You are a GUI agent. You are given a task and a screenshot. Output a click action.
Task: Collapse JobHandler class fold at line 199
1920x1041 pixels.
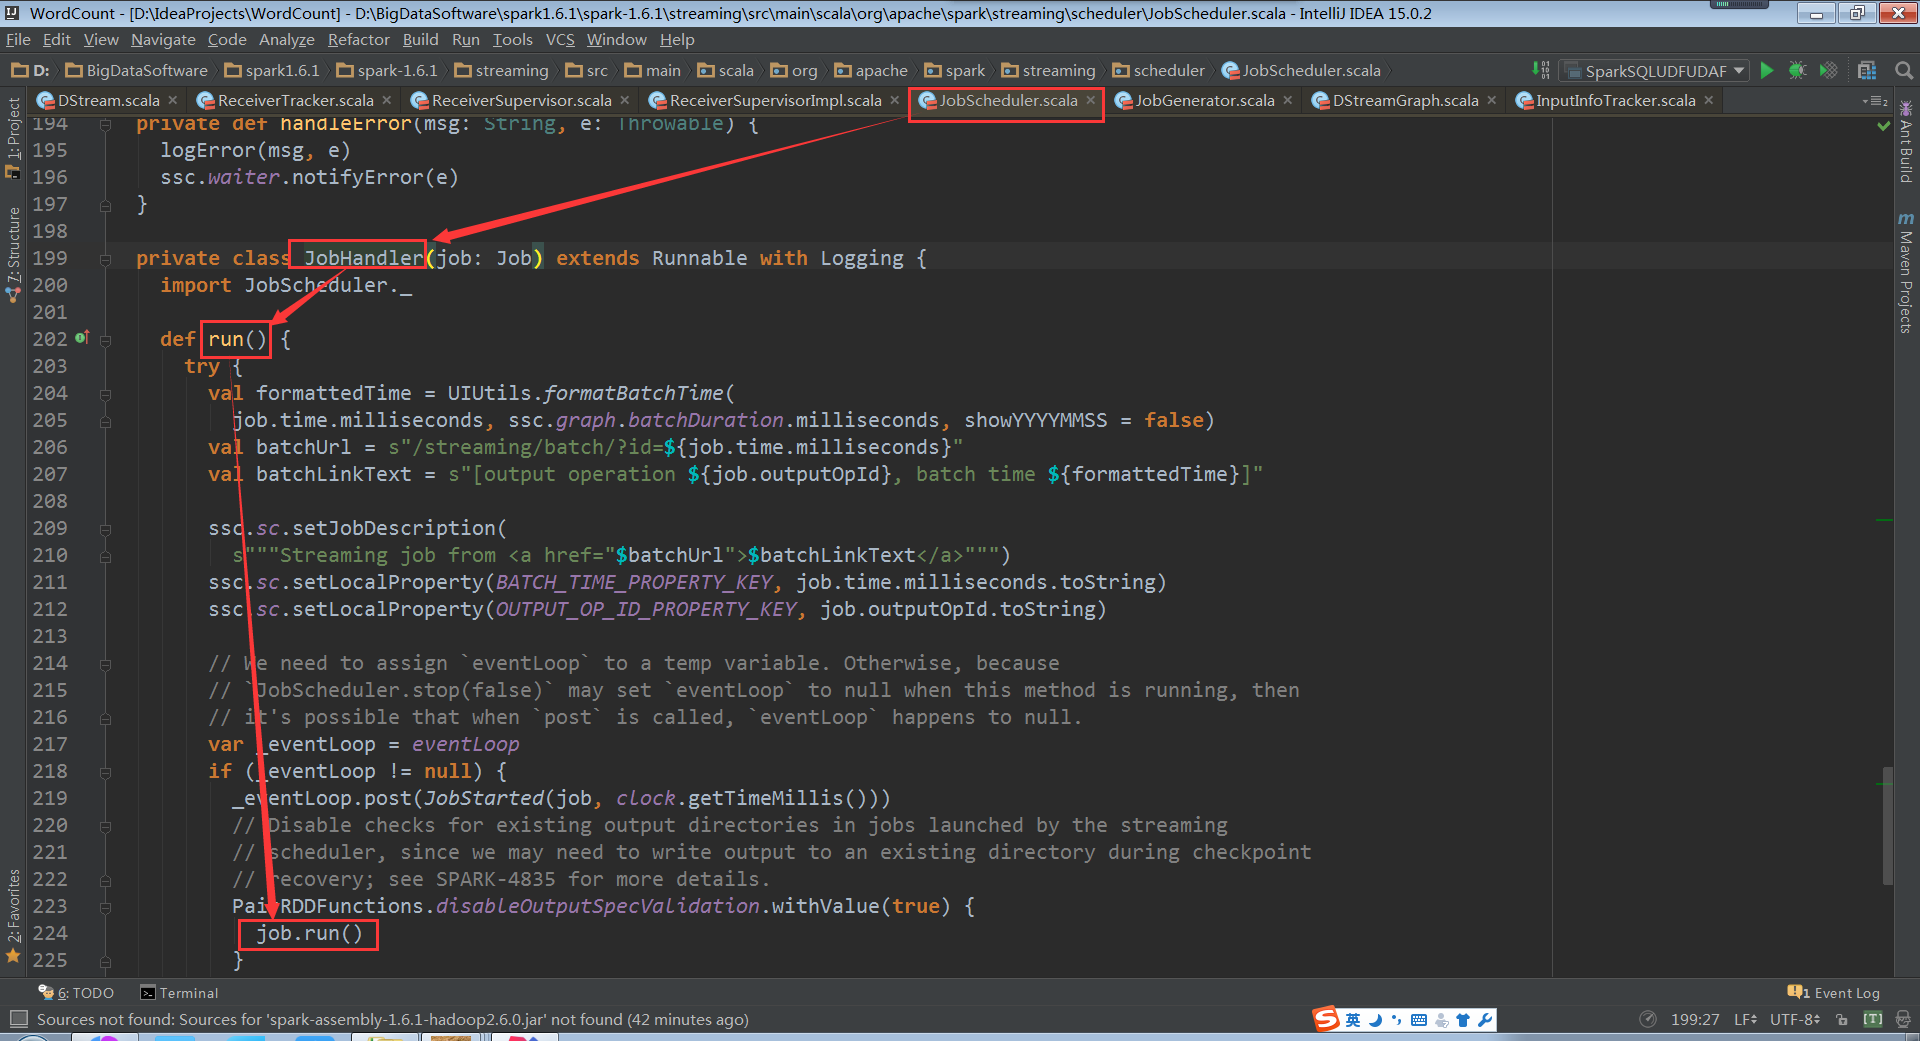[105, 258]
